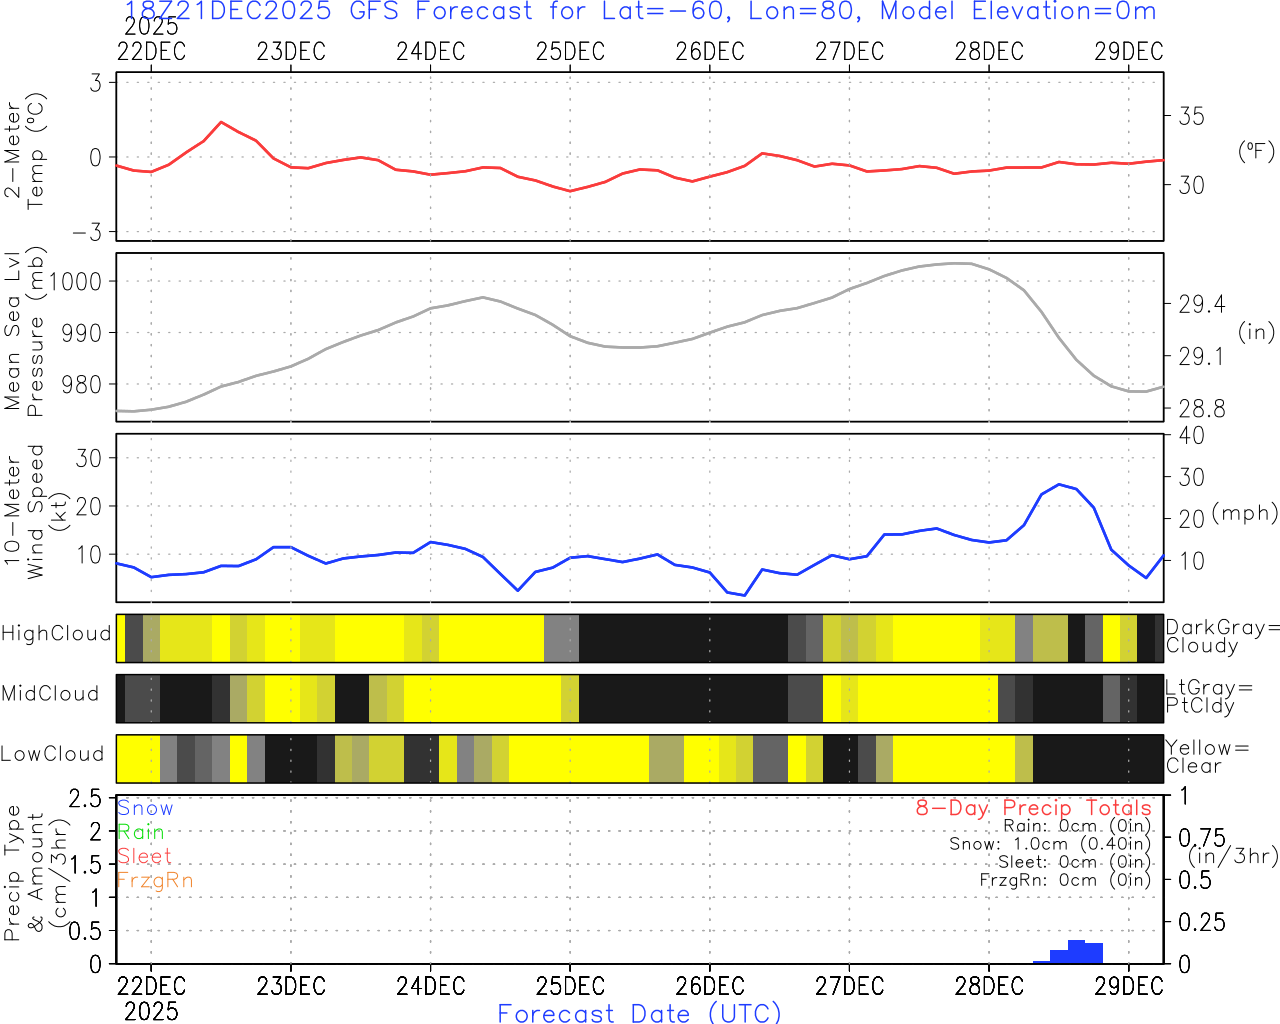This screenshot has width=1280, height=1024.
Task: Click the 28DEC marker on bottom axis
Action: pos(989,986)
